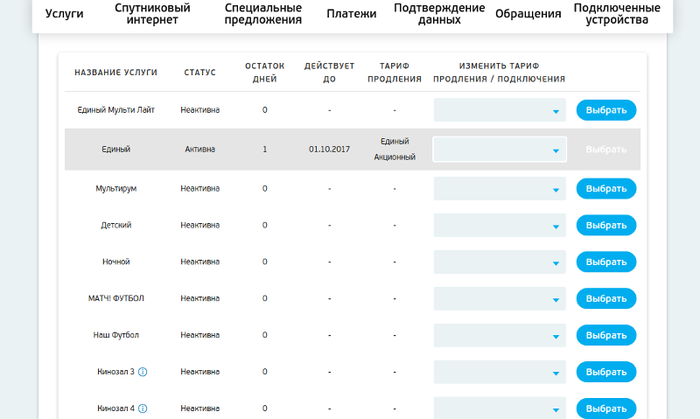Open Специальные предложения section
Image resolution: width=700 pixels, height=419 pixels.
263,14
